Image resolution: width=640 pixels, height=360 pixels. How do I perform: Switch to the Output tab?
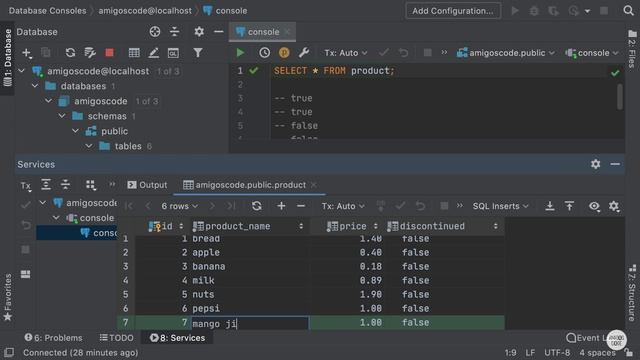pos(147,185)
